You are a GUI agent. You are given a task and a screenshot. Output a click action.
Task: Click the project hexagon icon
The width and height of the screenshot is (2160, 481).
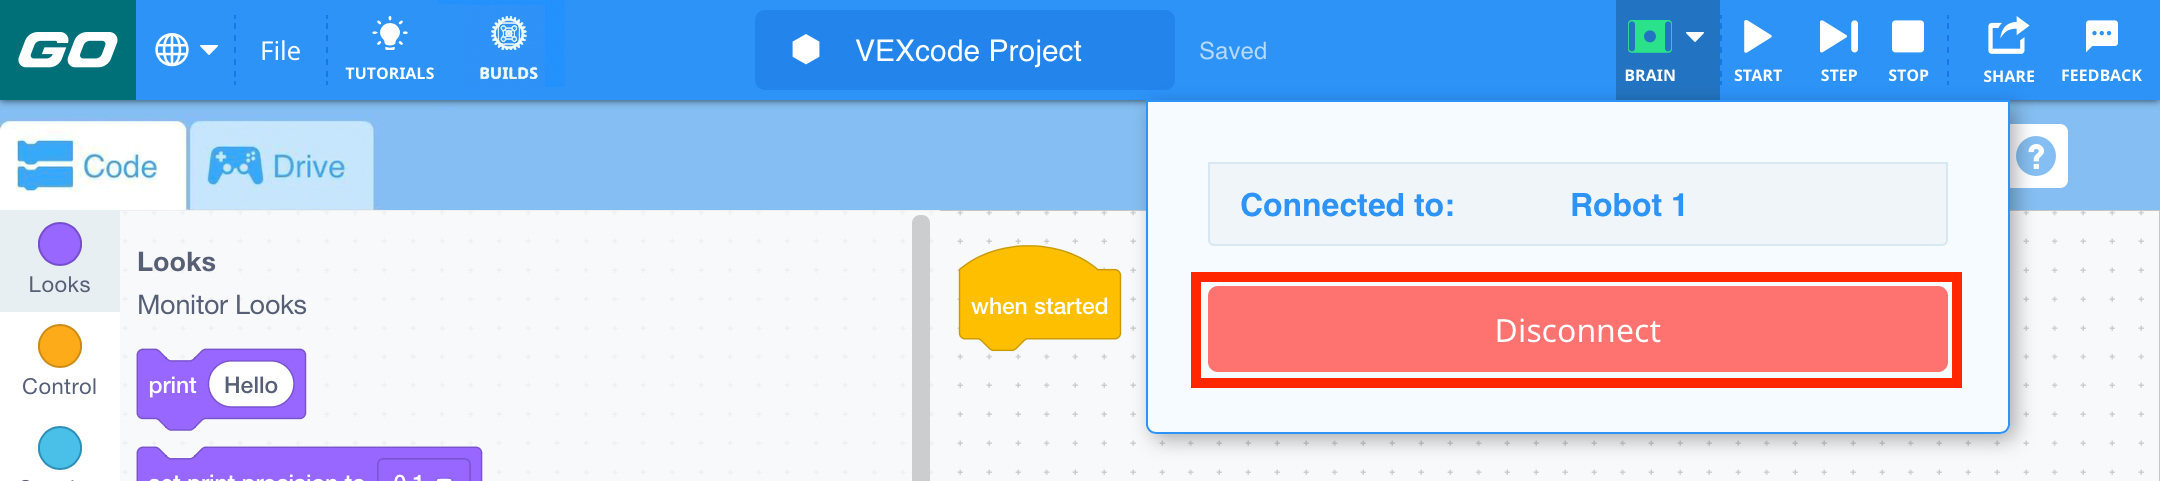click(806, 50)
